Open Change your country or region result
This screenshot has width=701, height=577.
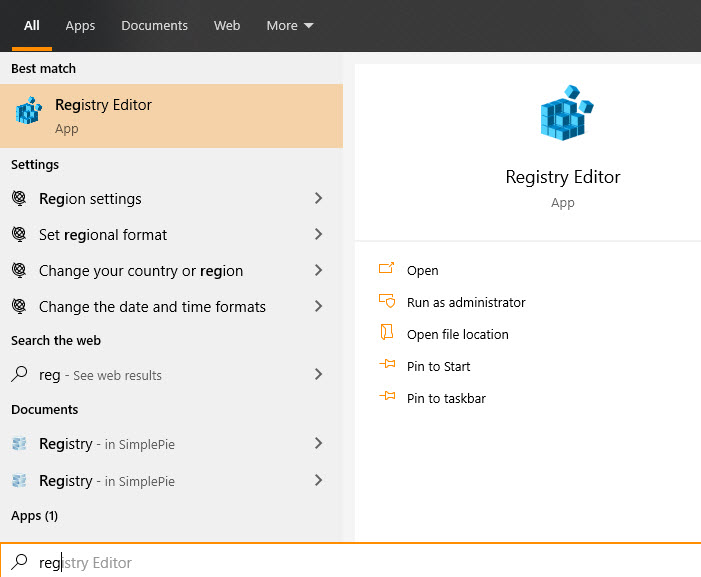[171, 271]
